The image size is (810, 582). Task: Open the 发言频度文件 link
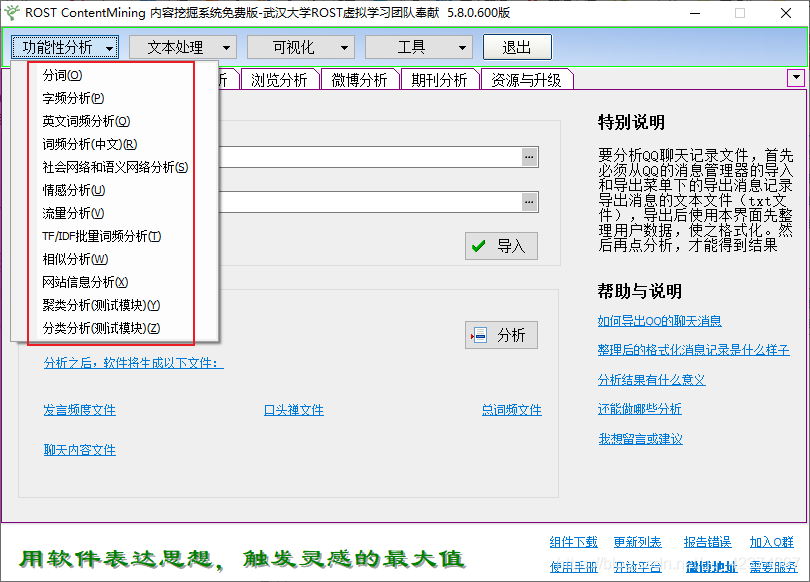pyautogui.click(x=80, y=410)
